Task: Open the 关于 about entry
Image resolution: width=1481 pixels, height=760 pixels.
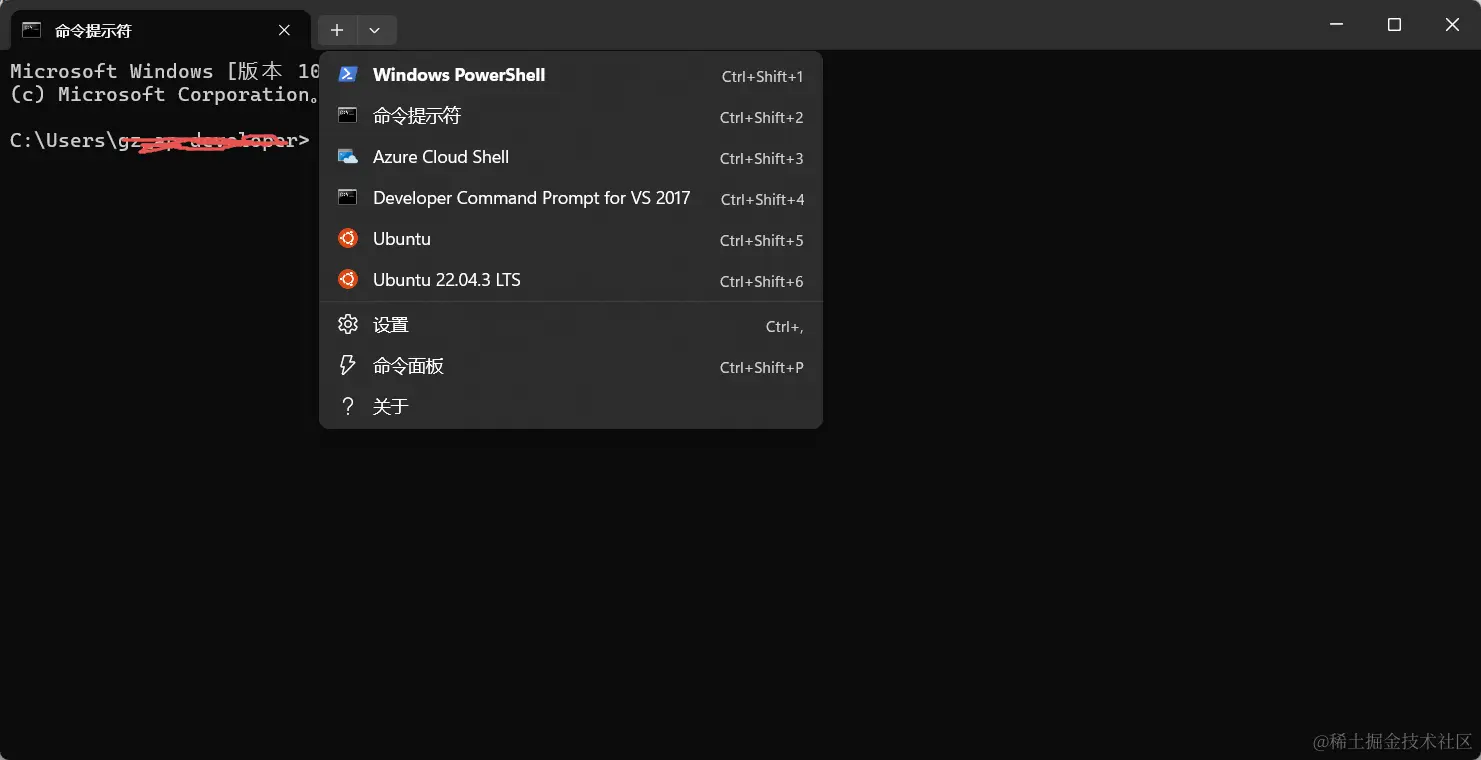Action: point(571,406)
